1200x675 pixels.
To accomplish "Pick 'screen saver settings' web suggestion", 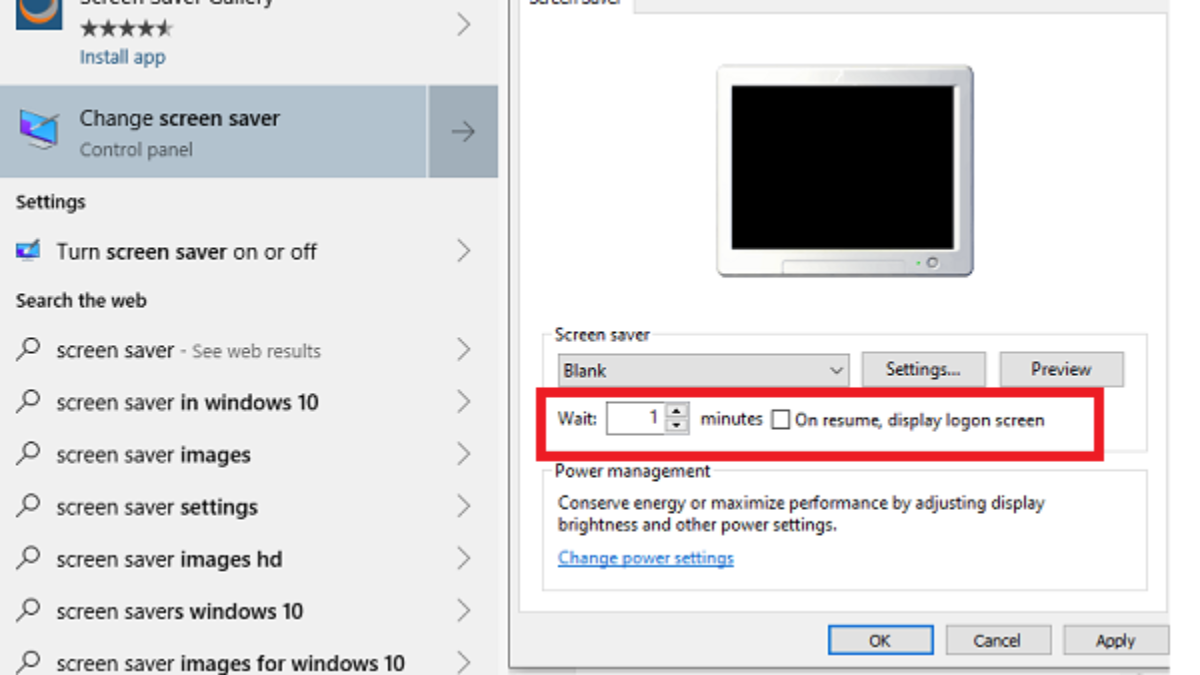I will 157,507.
